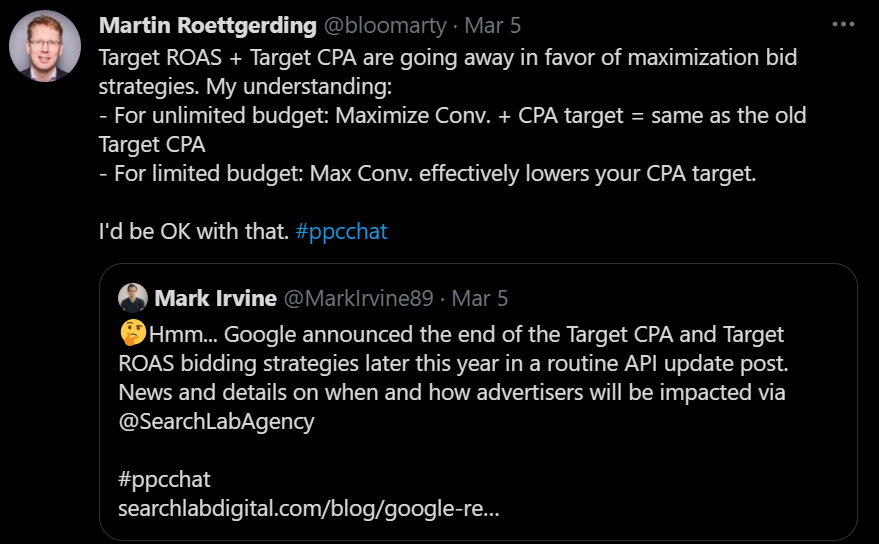Open the tweet's three-dot More options menu

pos(843,24)
